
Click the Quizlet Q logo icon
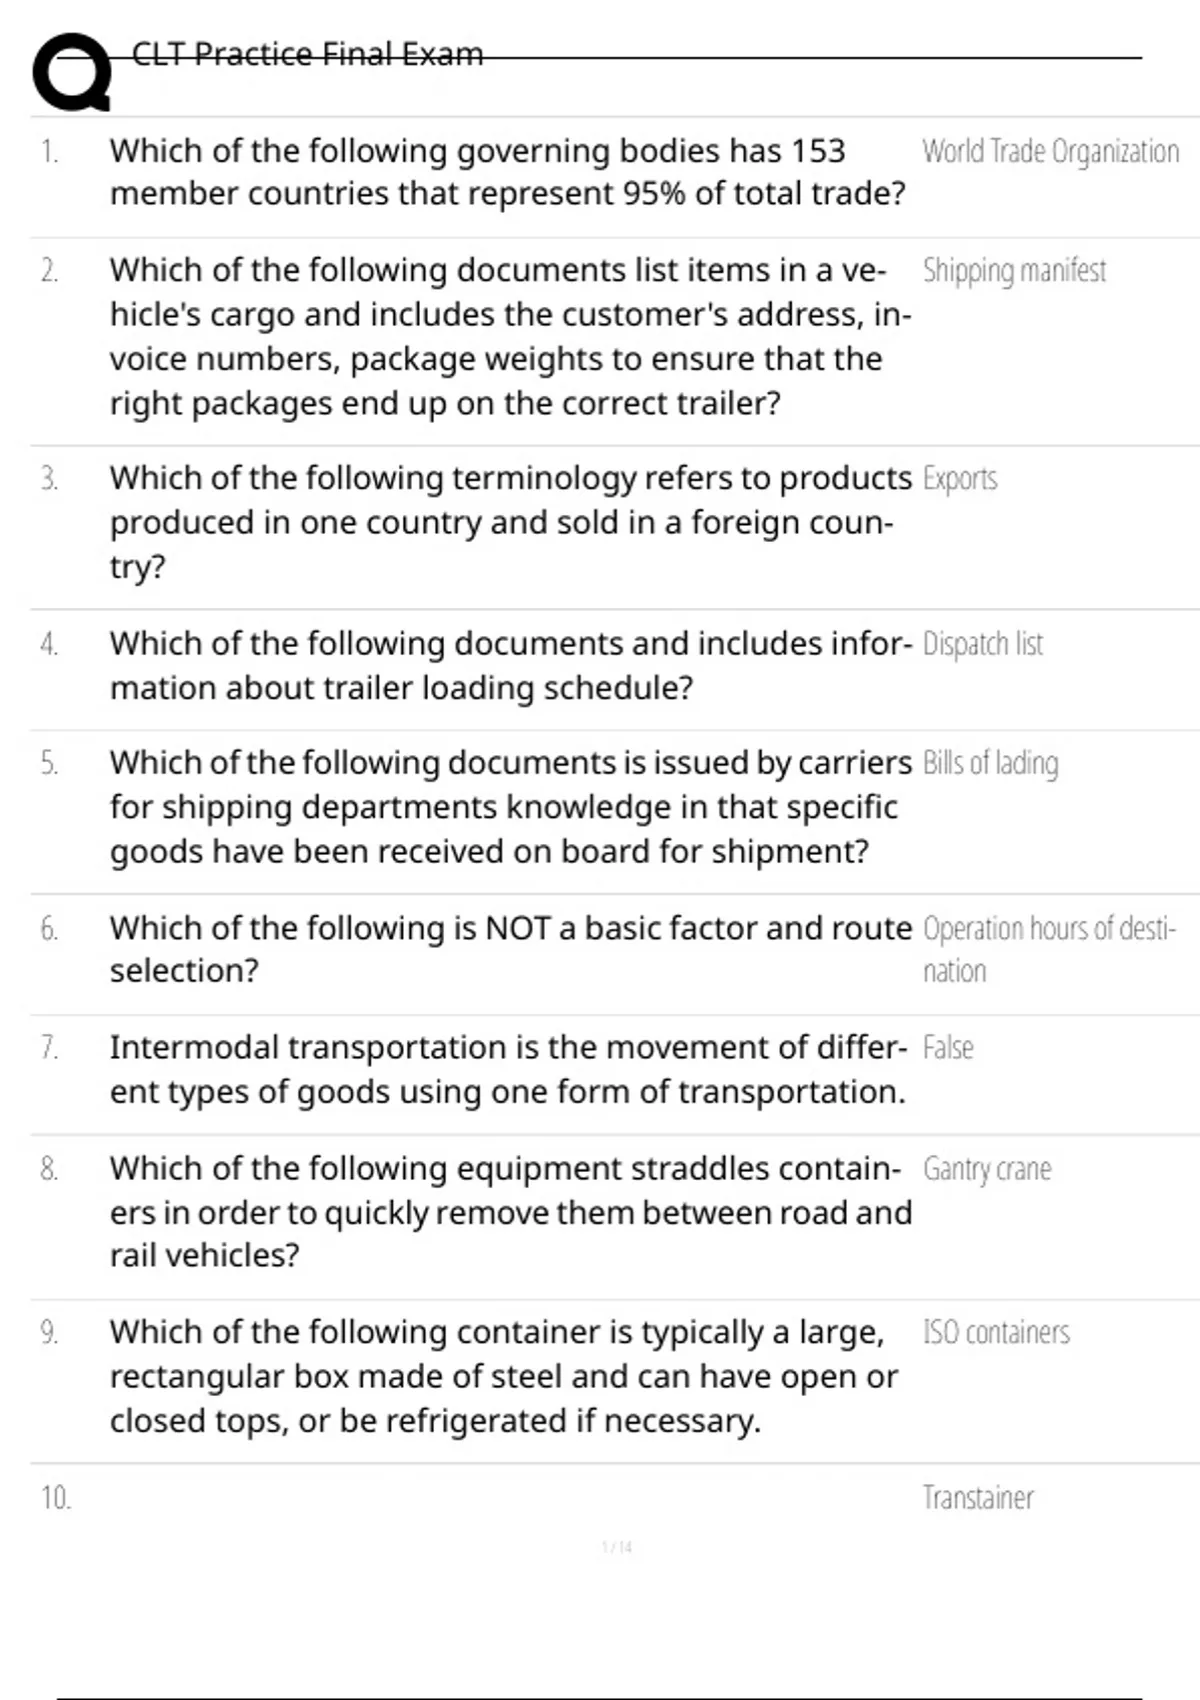coord(70,72)
